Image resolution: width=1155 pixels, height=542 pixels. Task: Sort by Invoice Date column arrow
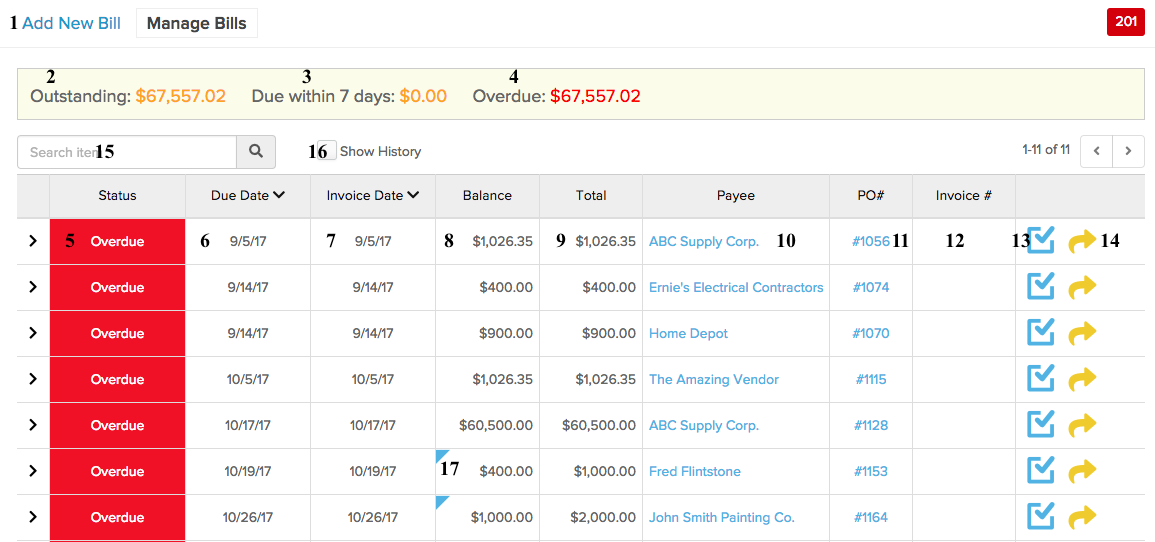pos(412,195)
